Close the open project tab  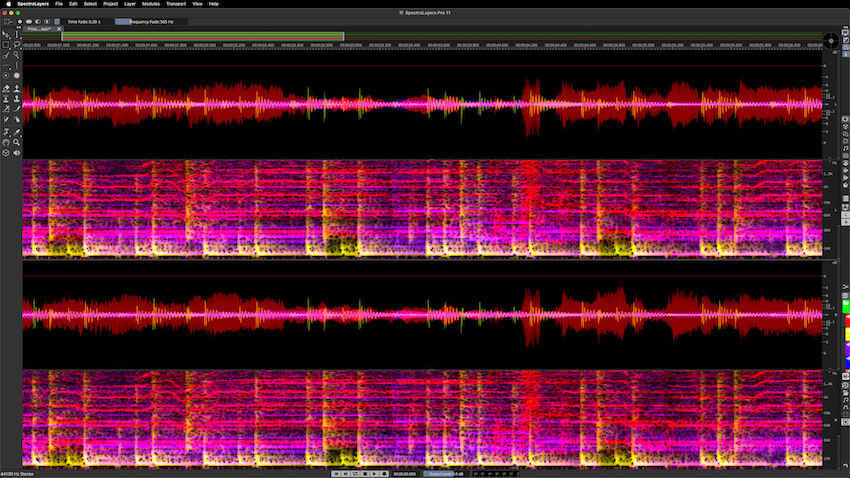tap(61, 30)
